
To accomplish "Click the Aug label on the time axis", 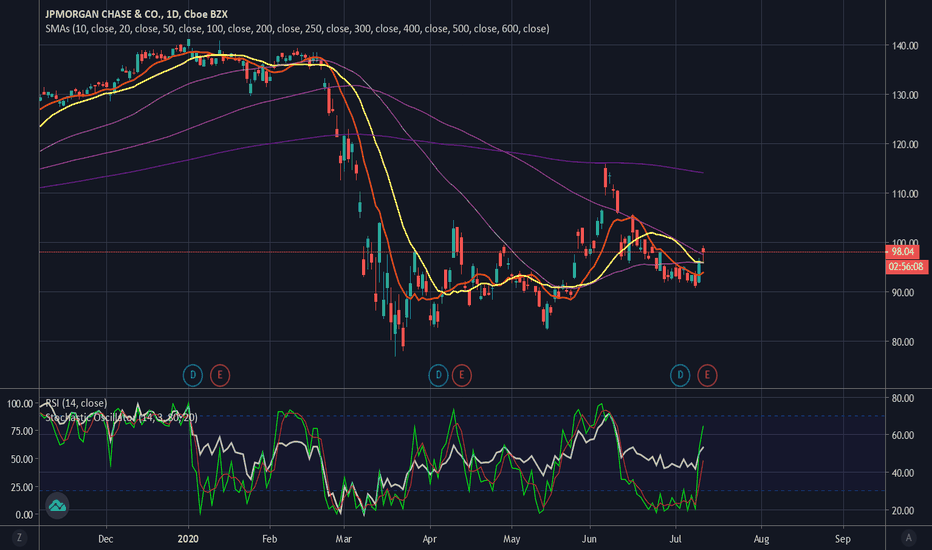I will point(761,539).
